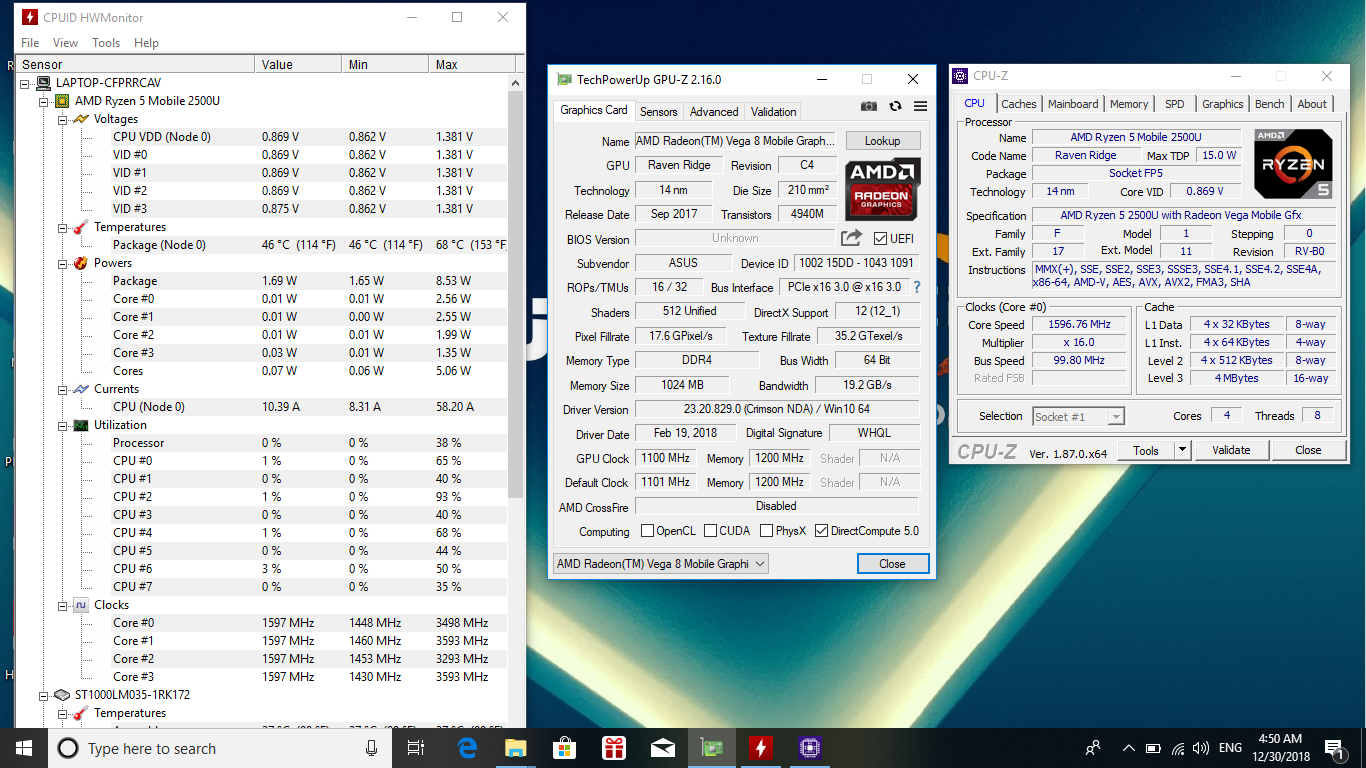
Task: Click the Powers flame icon in HWMonitor
Action: (x=81, y=263)
